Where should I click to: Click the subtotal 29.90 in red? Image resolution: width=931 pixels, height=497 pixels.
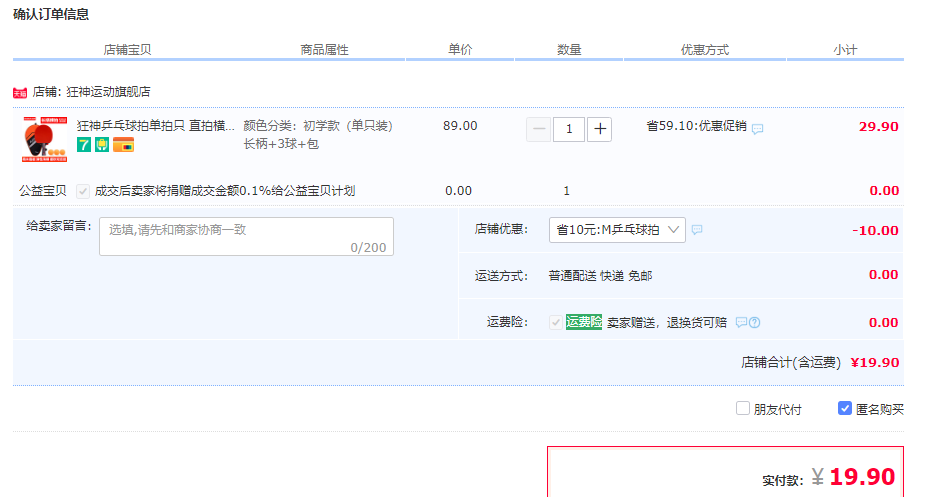click(x=879, y=126)
